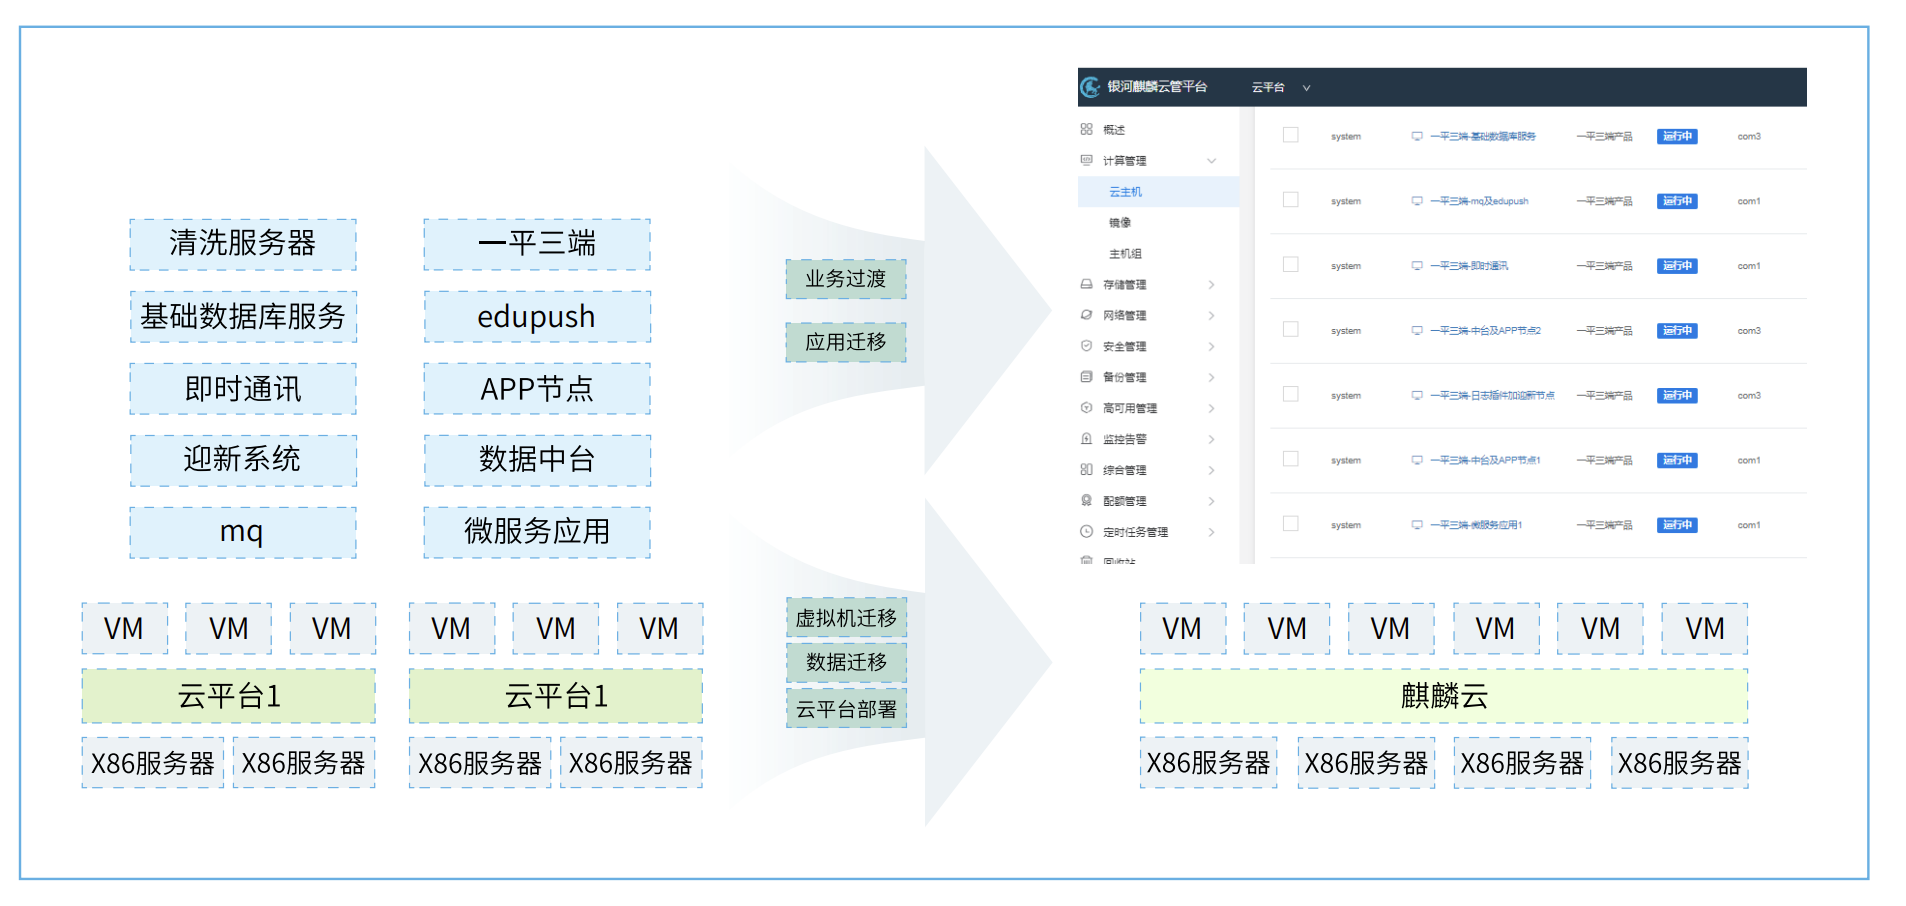Viewport: 1906px width, 906px height.
Task: Expand the 监控告警 chevron
Action: [1212, 440]
